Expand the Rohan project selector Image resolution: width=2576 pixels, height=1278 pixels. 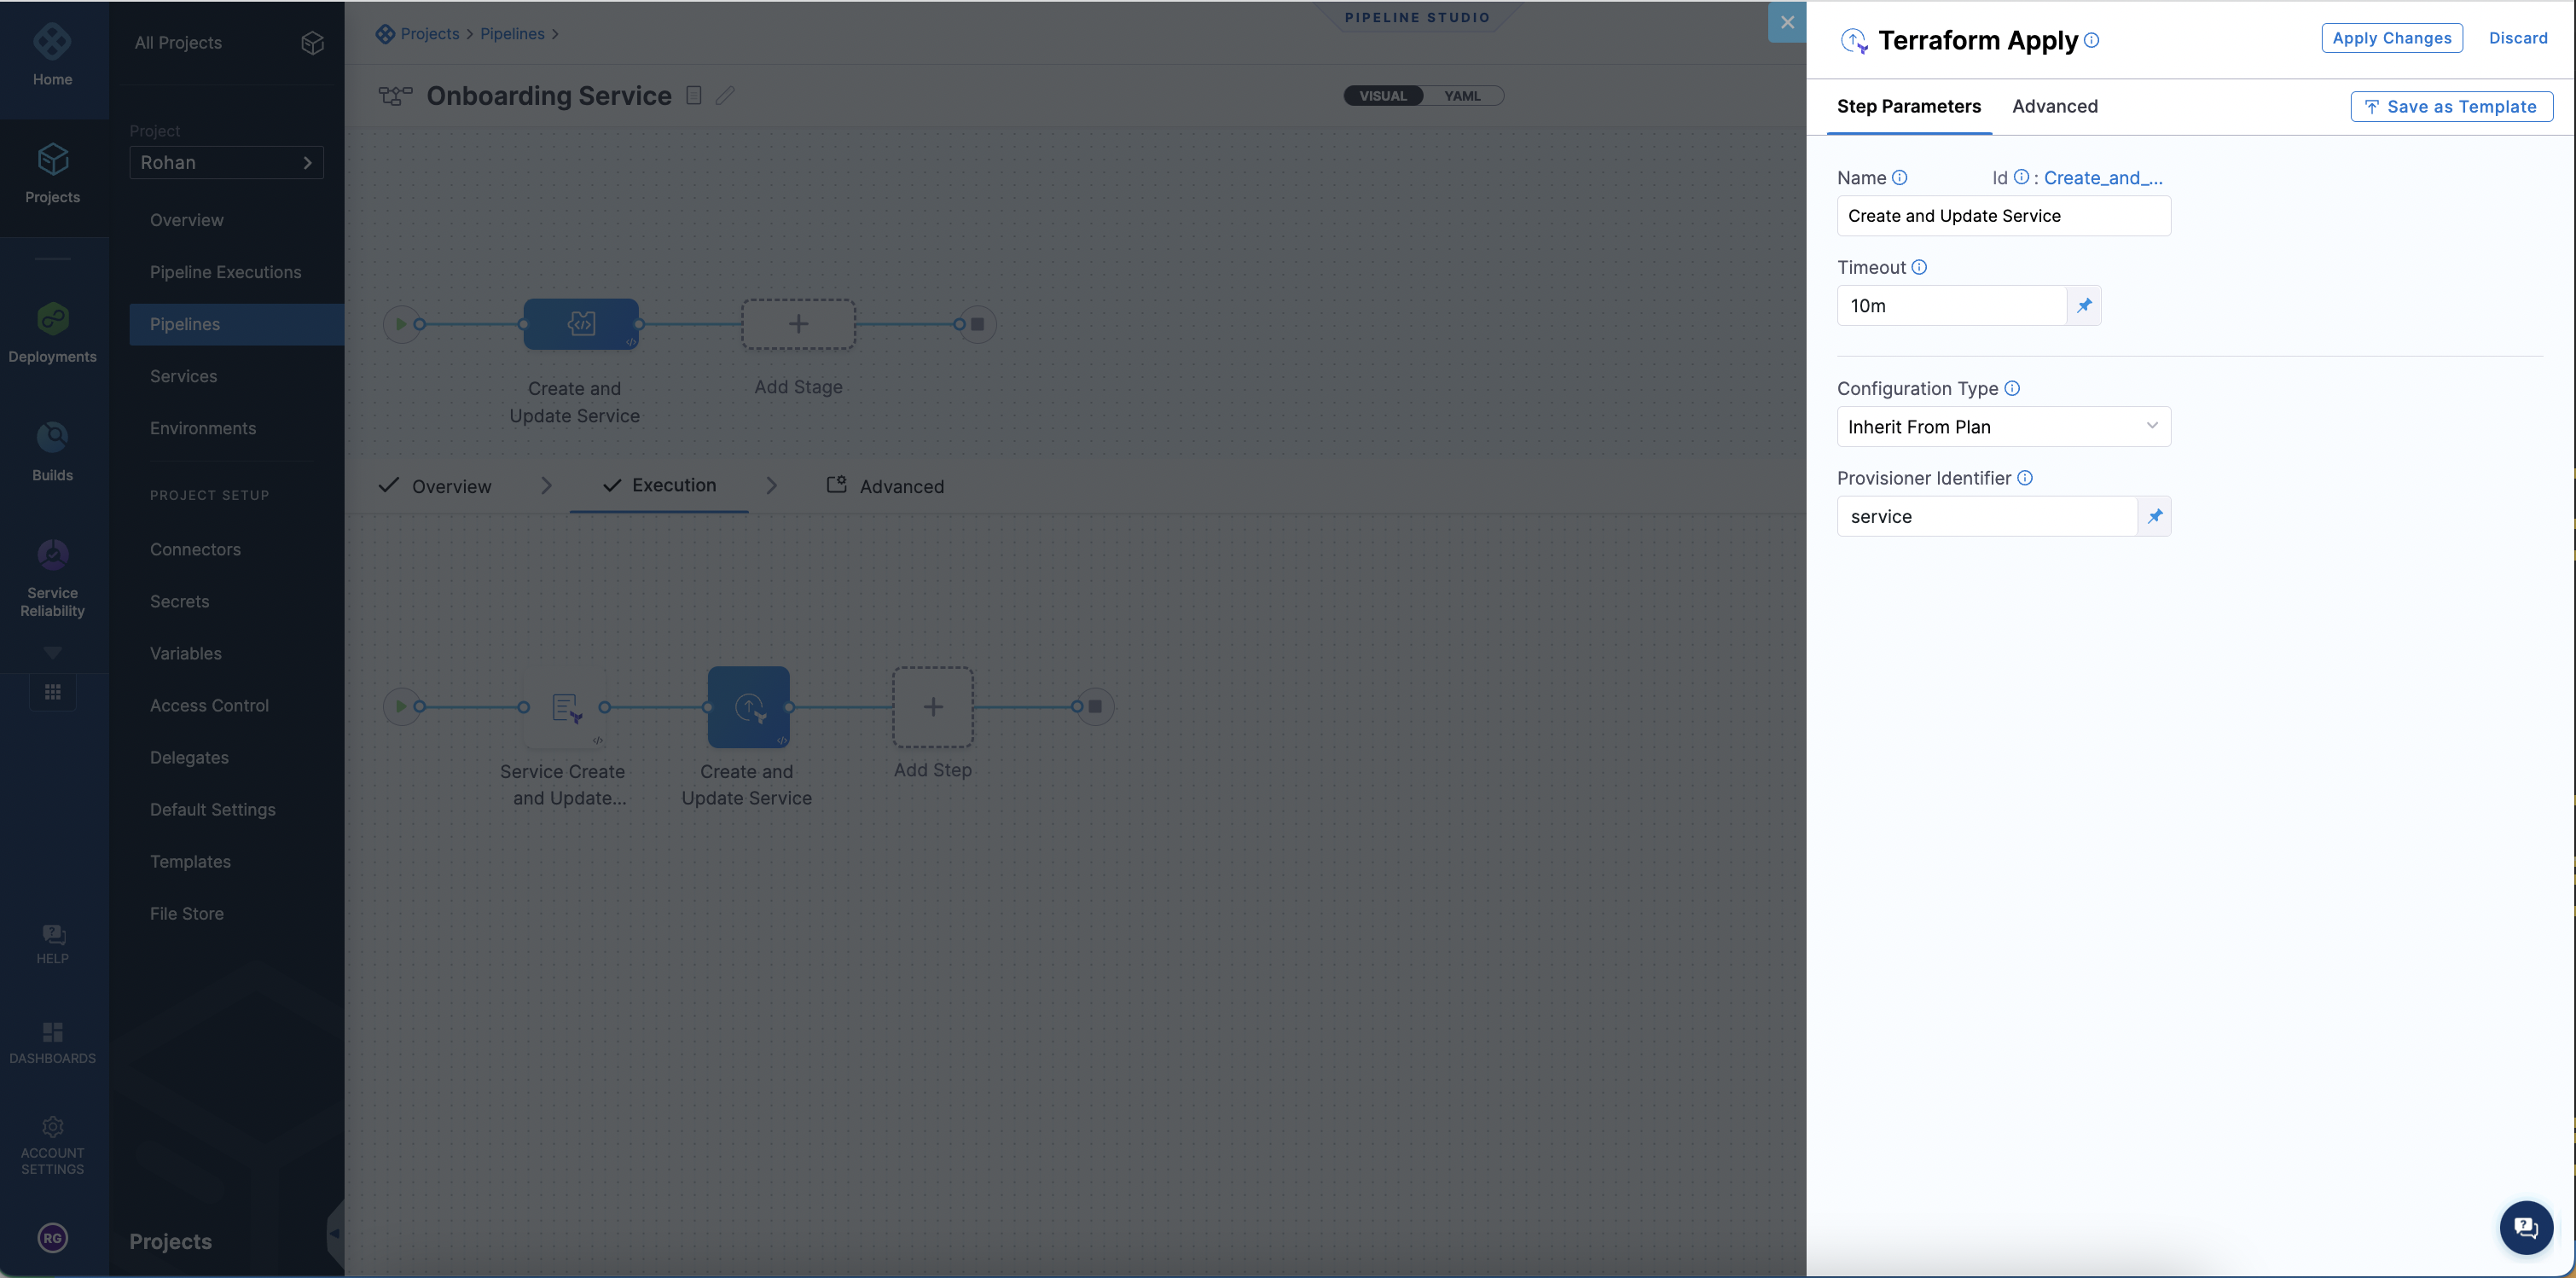(x=226, y=163)
